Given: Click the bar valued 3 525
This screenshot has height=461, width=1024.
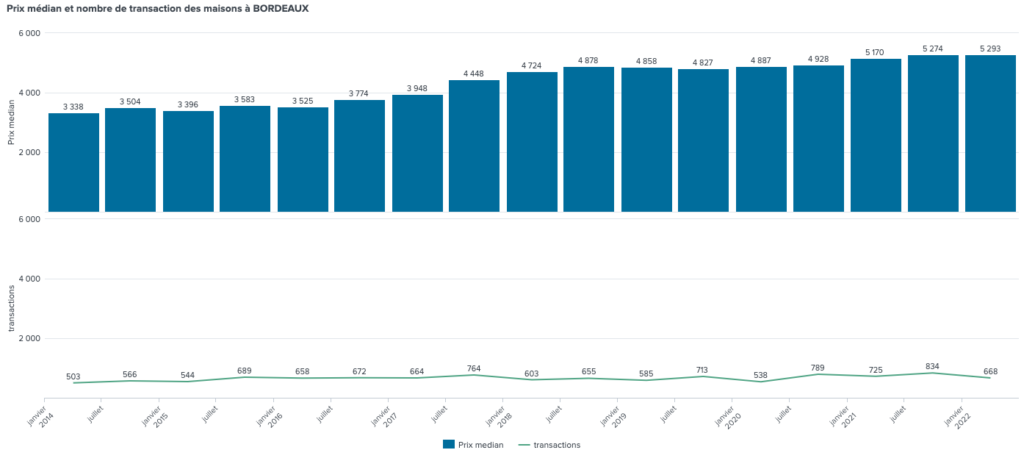Looking at the screenshot, I should (303, 159).
